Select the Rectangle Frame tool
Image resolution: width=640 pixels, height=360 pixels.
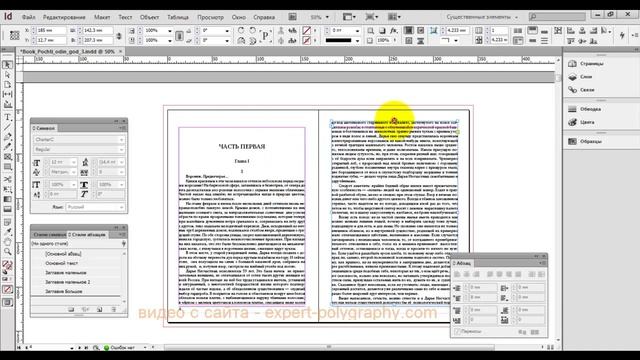click(7, 157)
